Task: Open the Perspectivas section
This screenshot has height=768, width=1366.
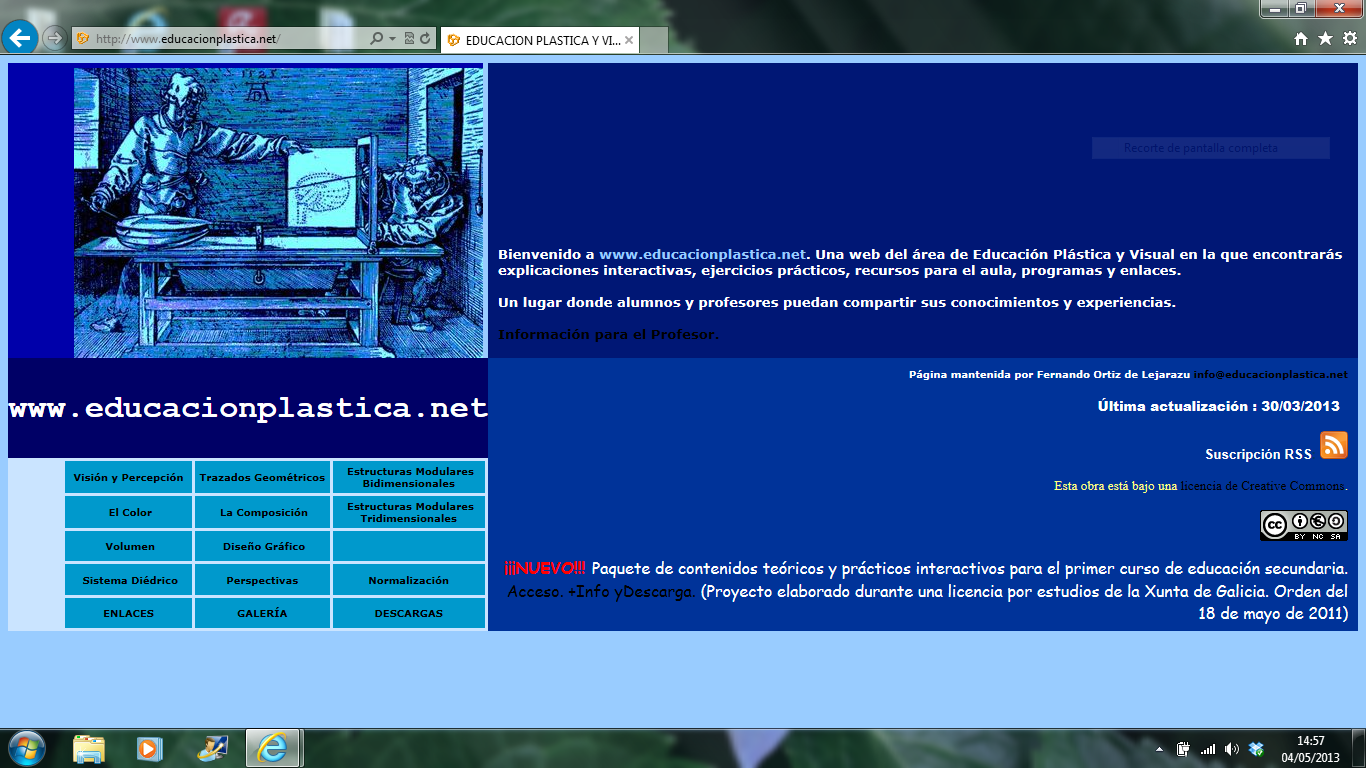Action: point(262,580)
